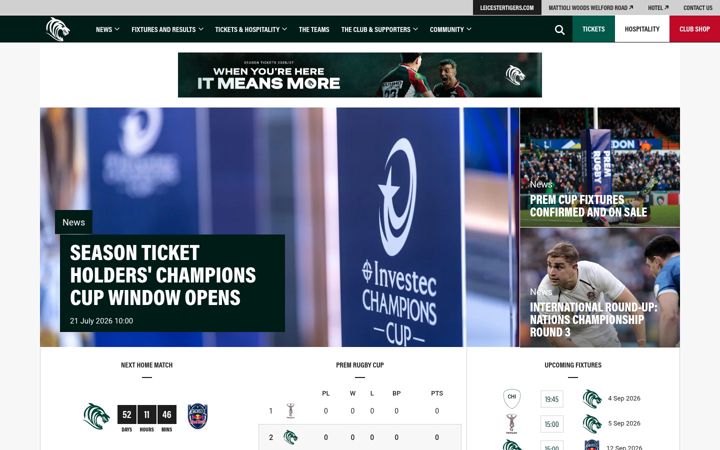Go to The Teams page
The image size is (720, 450).
(314, 29)
